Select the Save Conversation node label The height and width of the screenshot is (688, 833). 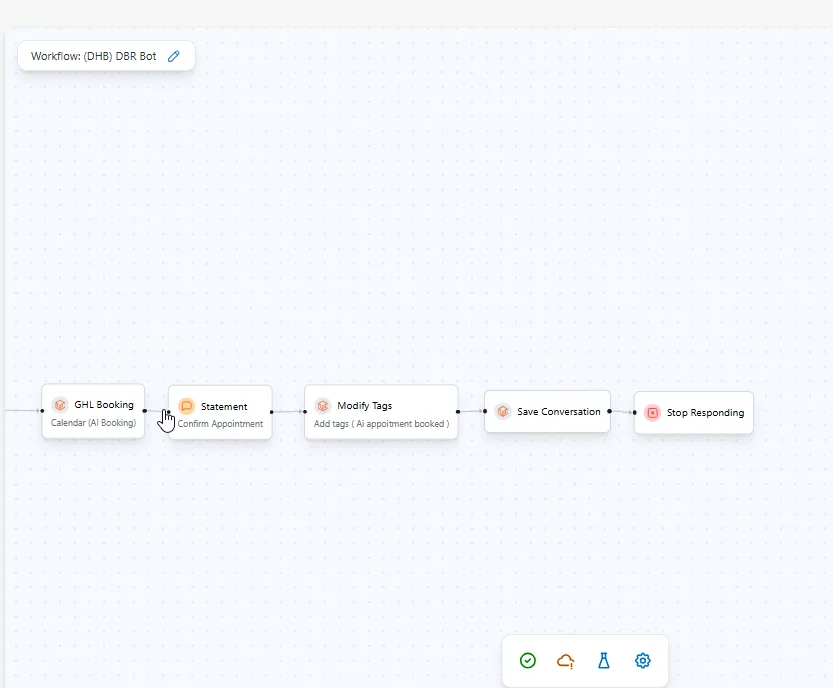pyautogui.click(x=558, y=412)
